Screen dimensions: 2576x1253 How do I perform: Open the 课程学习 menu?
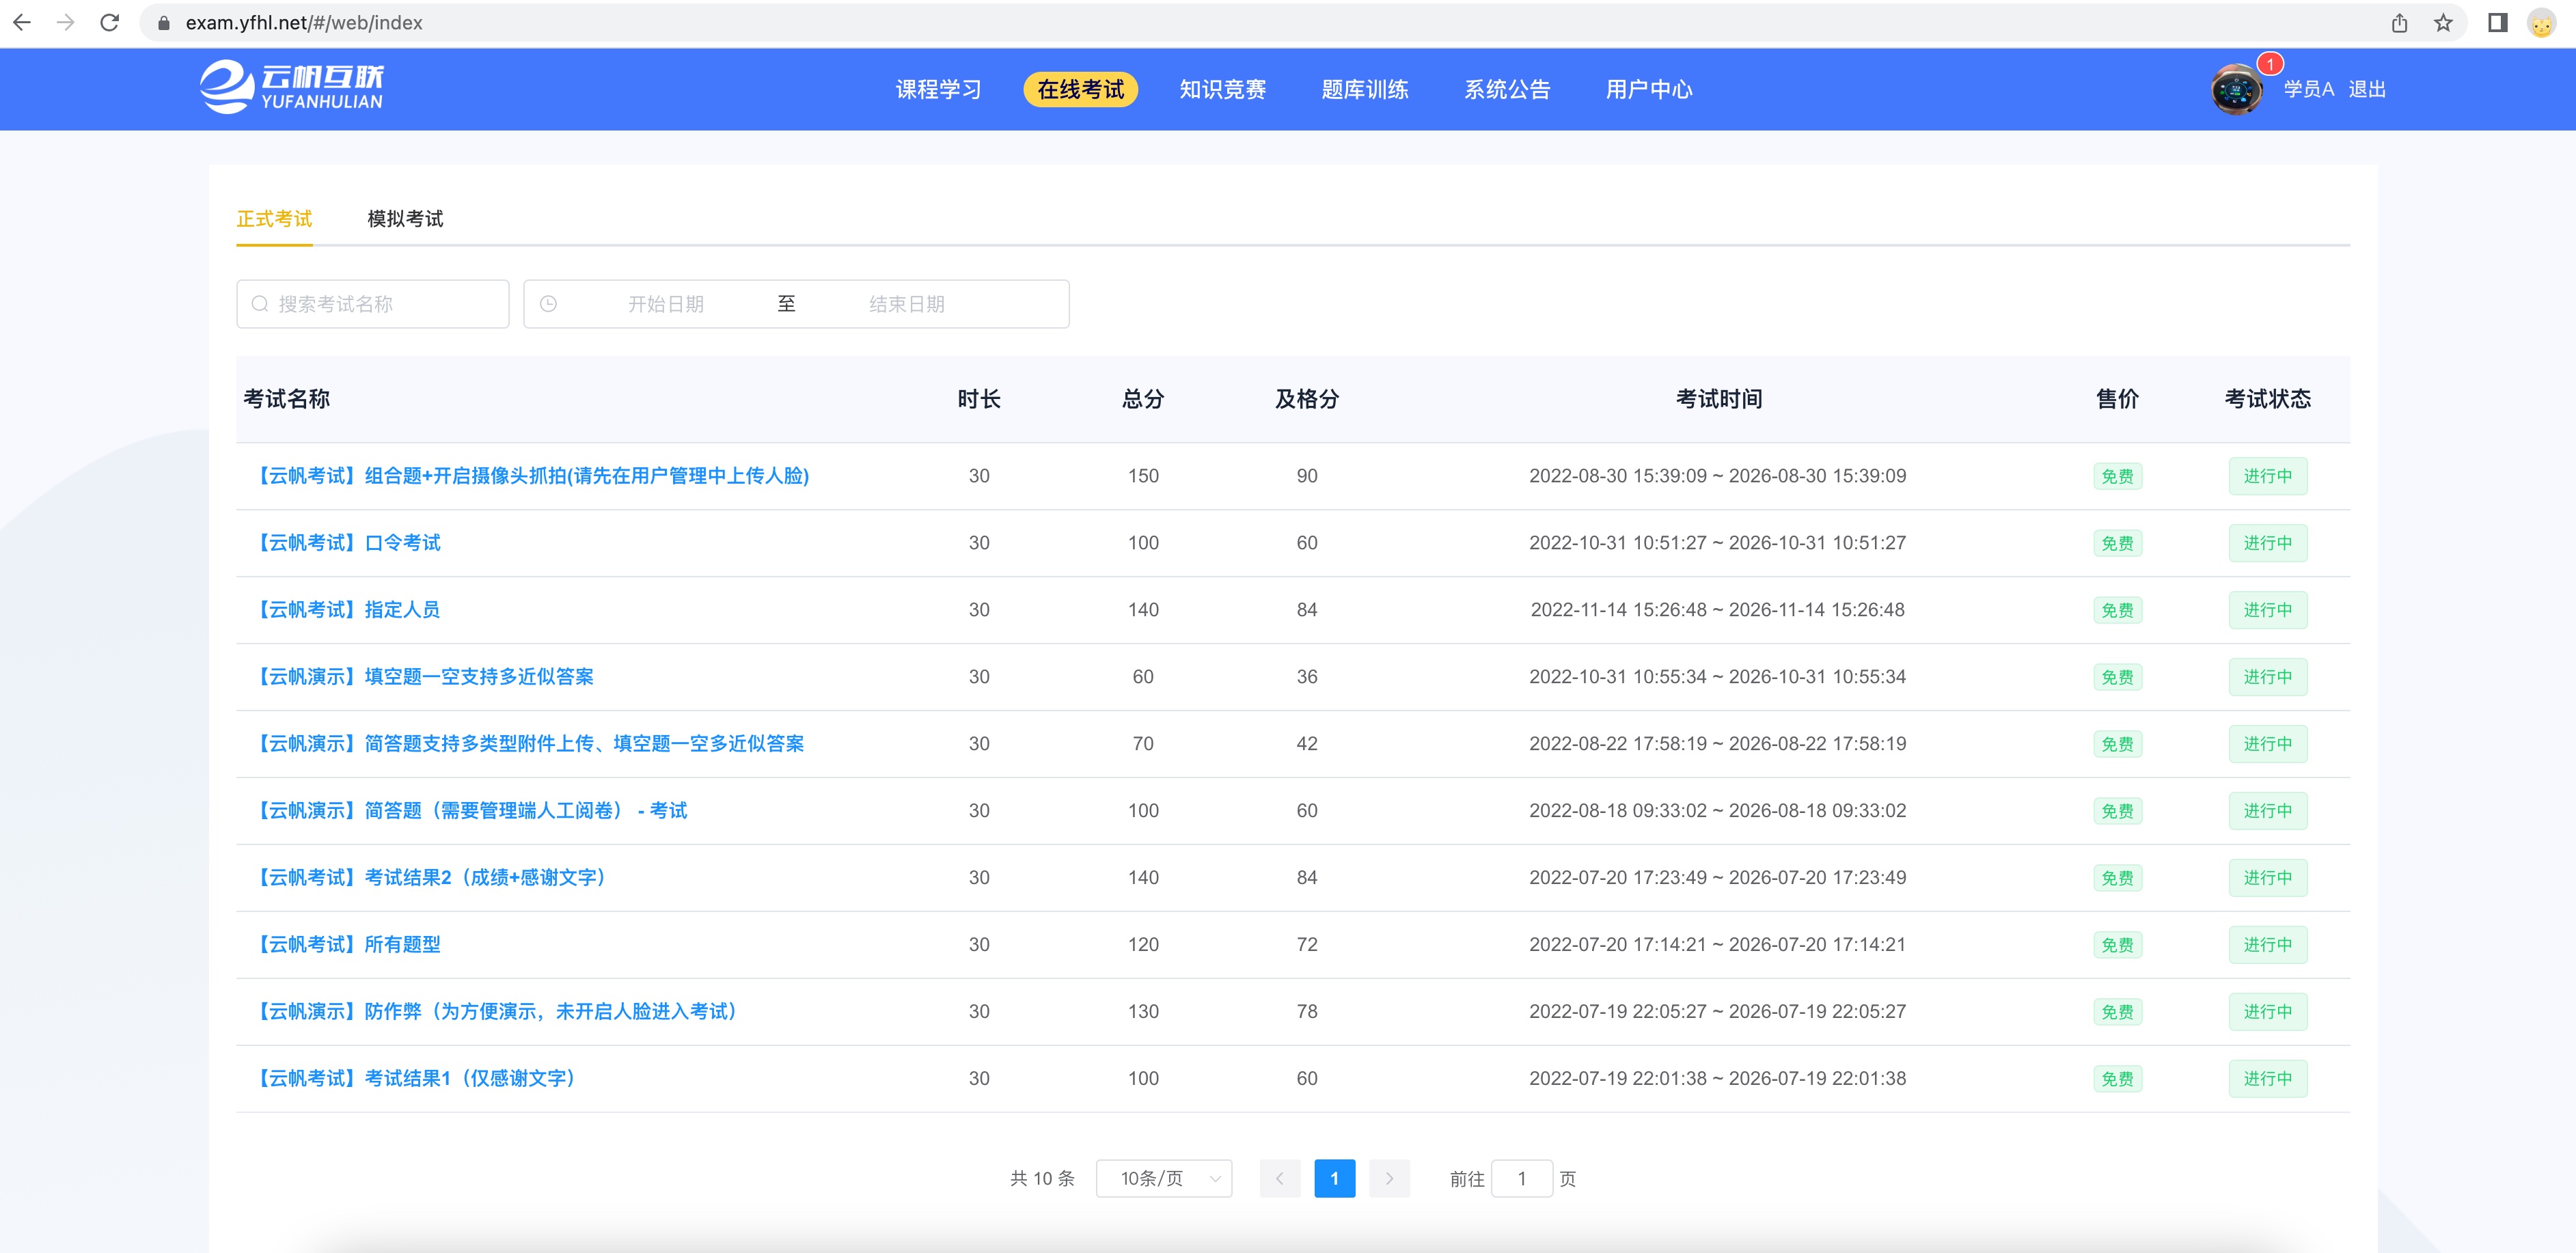(938, 89)
